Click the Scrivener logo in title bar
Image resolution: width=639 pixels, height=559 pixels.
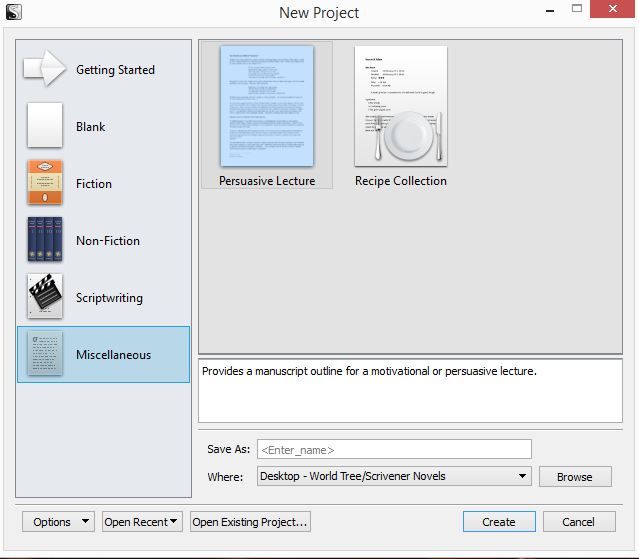click(x=14, y=12)
